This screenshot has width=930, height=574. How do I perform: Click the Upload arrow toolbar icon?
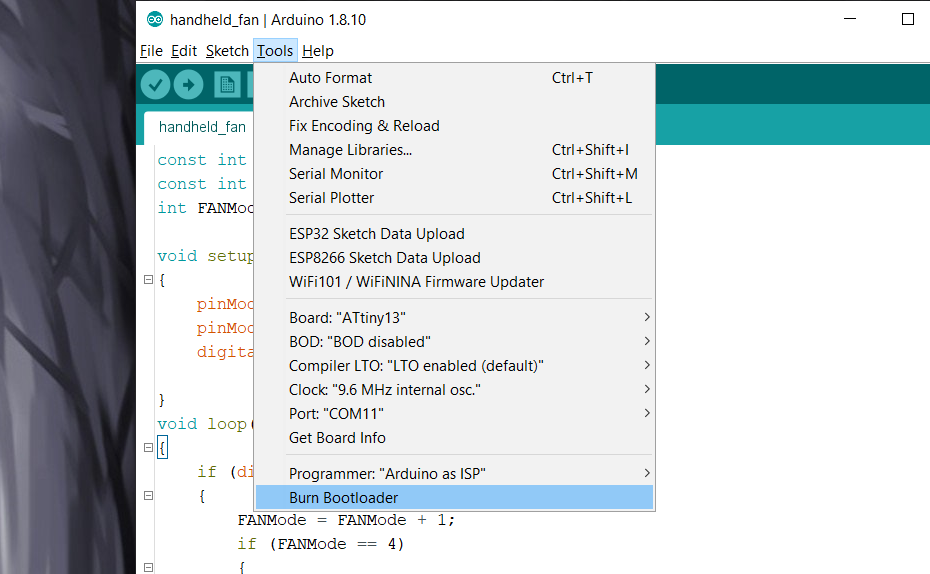click(189, 85)
